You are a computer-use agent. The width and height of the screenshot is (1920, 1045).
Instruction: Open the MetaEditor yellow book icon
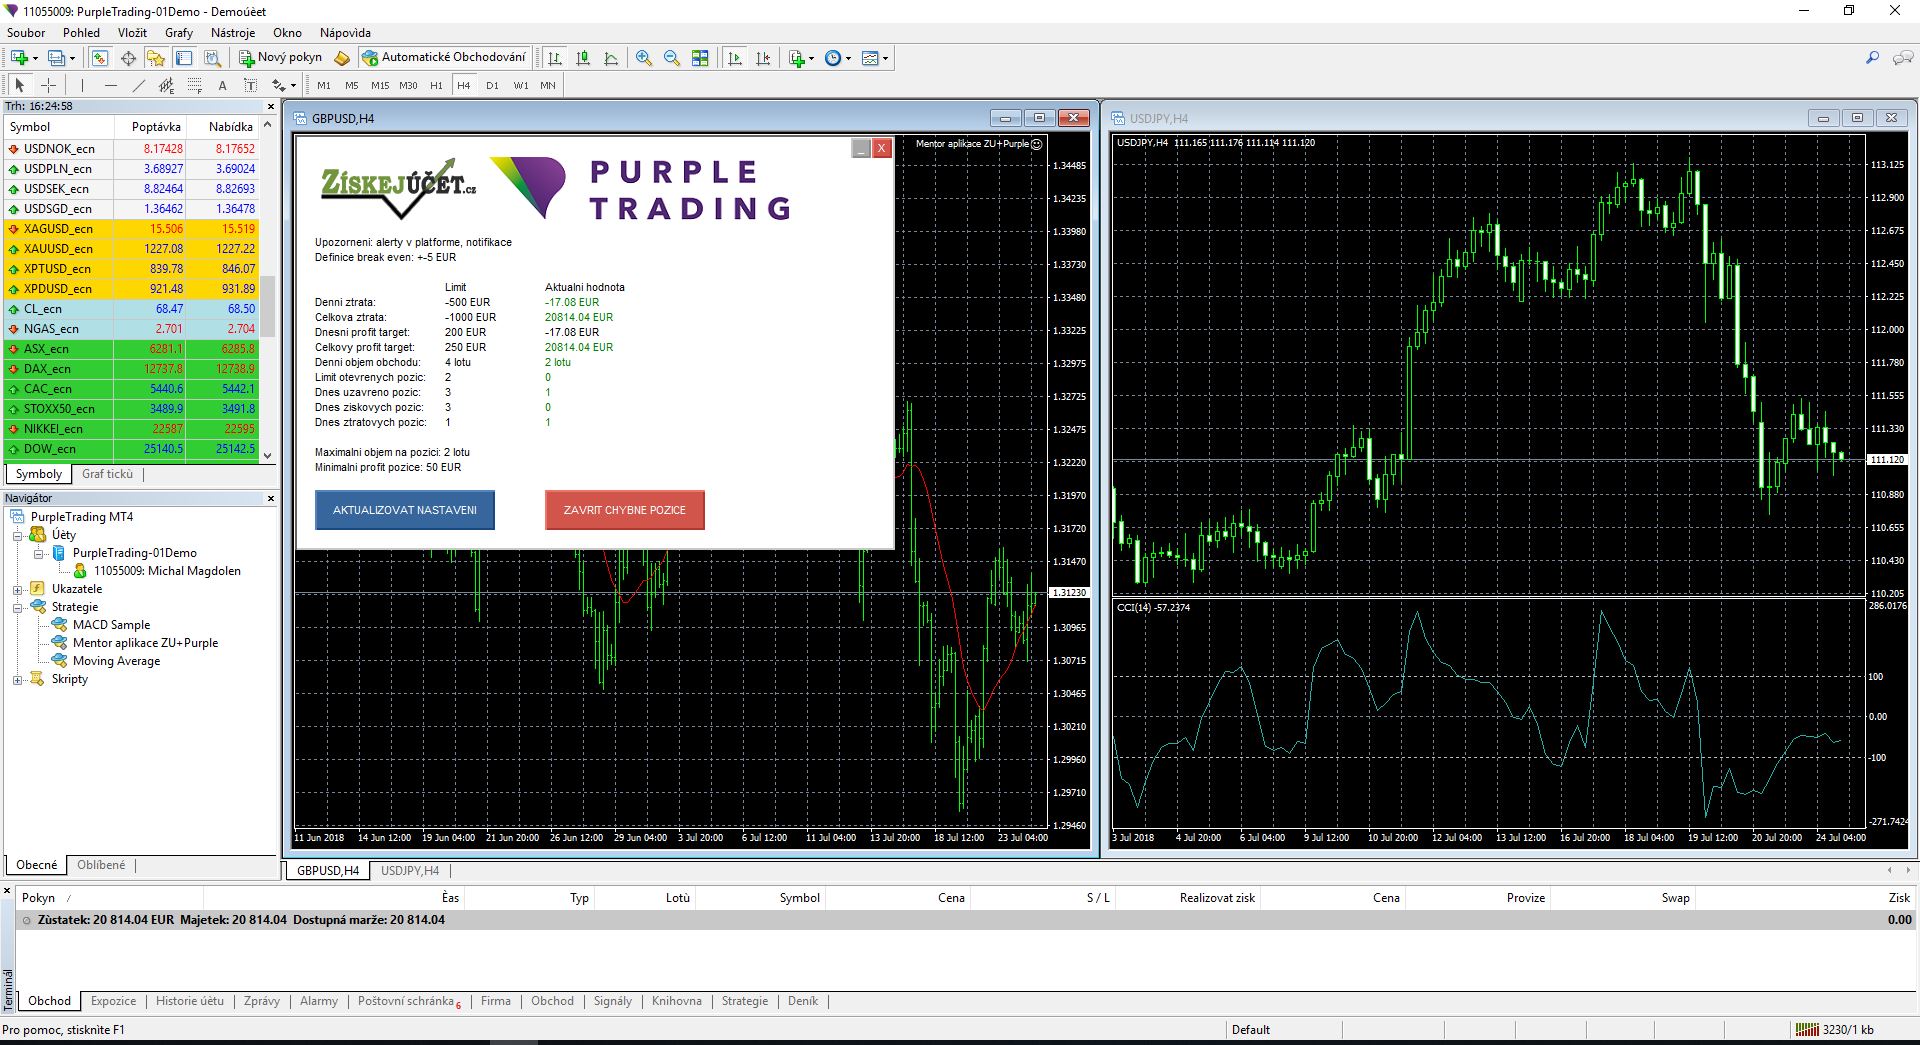[342, 58]
